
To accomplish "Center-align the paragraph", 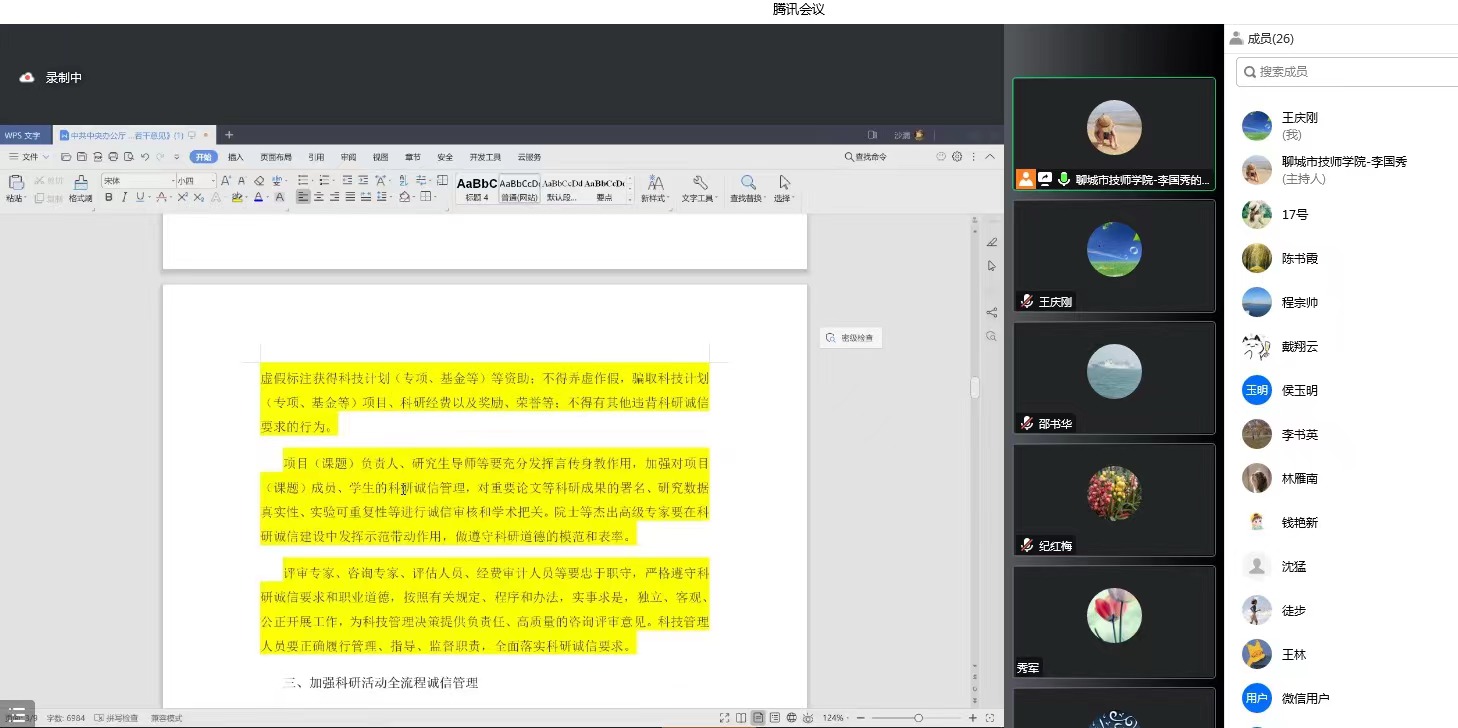I will click(x=319, y=197).
